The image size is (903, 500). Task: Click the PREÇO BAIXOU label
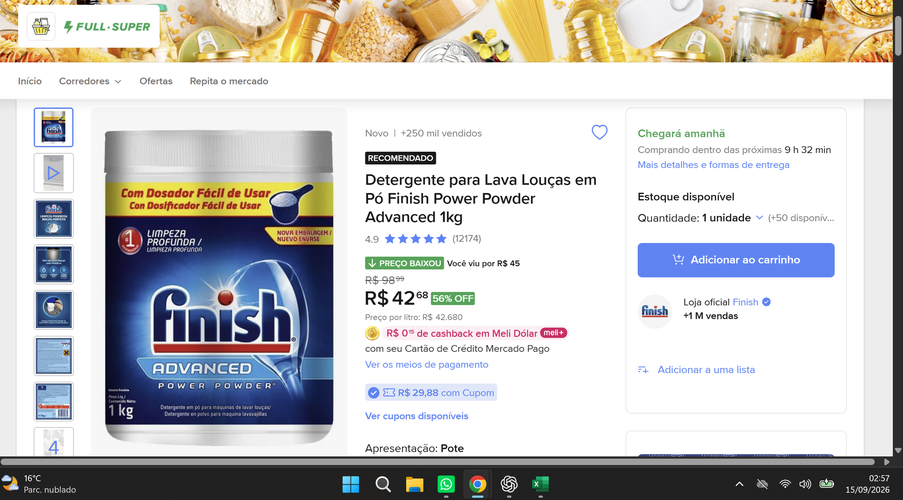click(404, 263)
